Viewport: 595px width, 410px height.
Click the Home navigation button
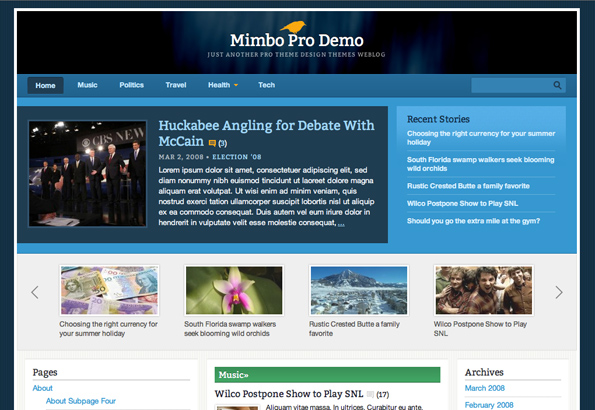coord(46,85)
